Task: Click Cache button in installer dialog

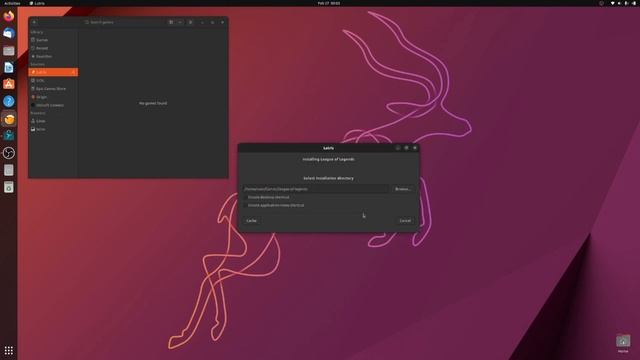Action: coord(251,221)
